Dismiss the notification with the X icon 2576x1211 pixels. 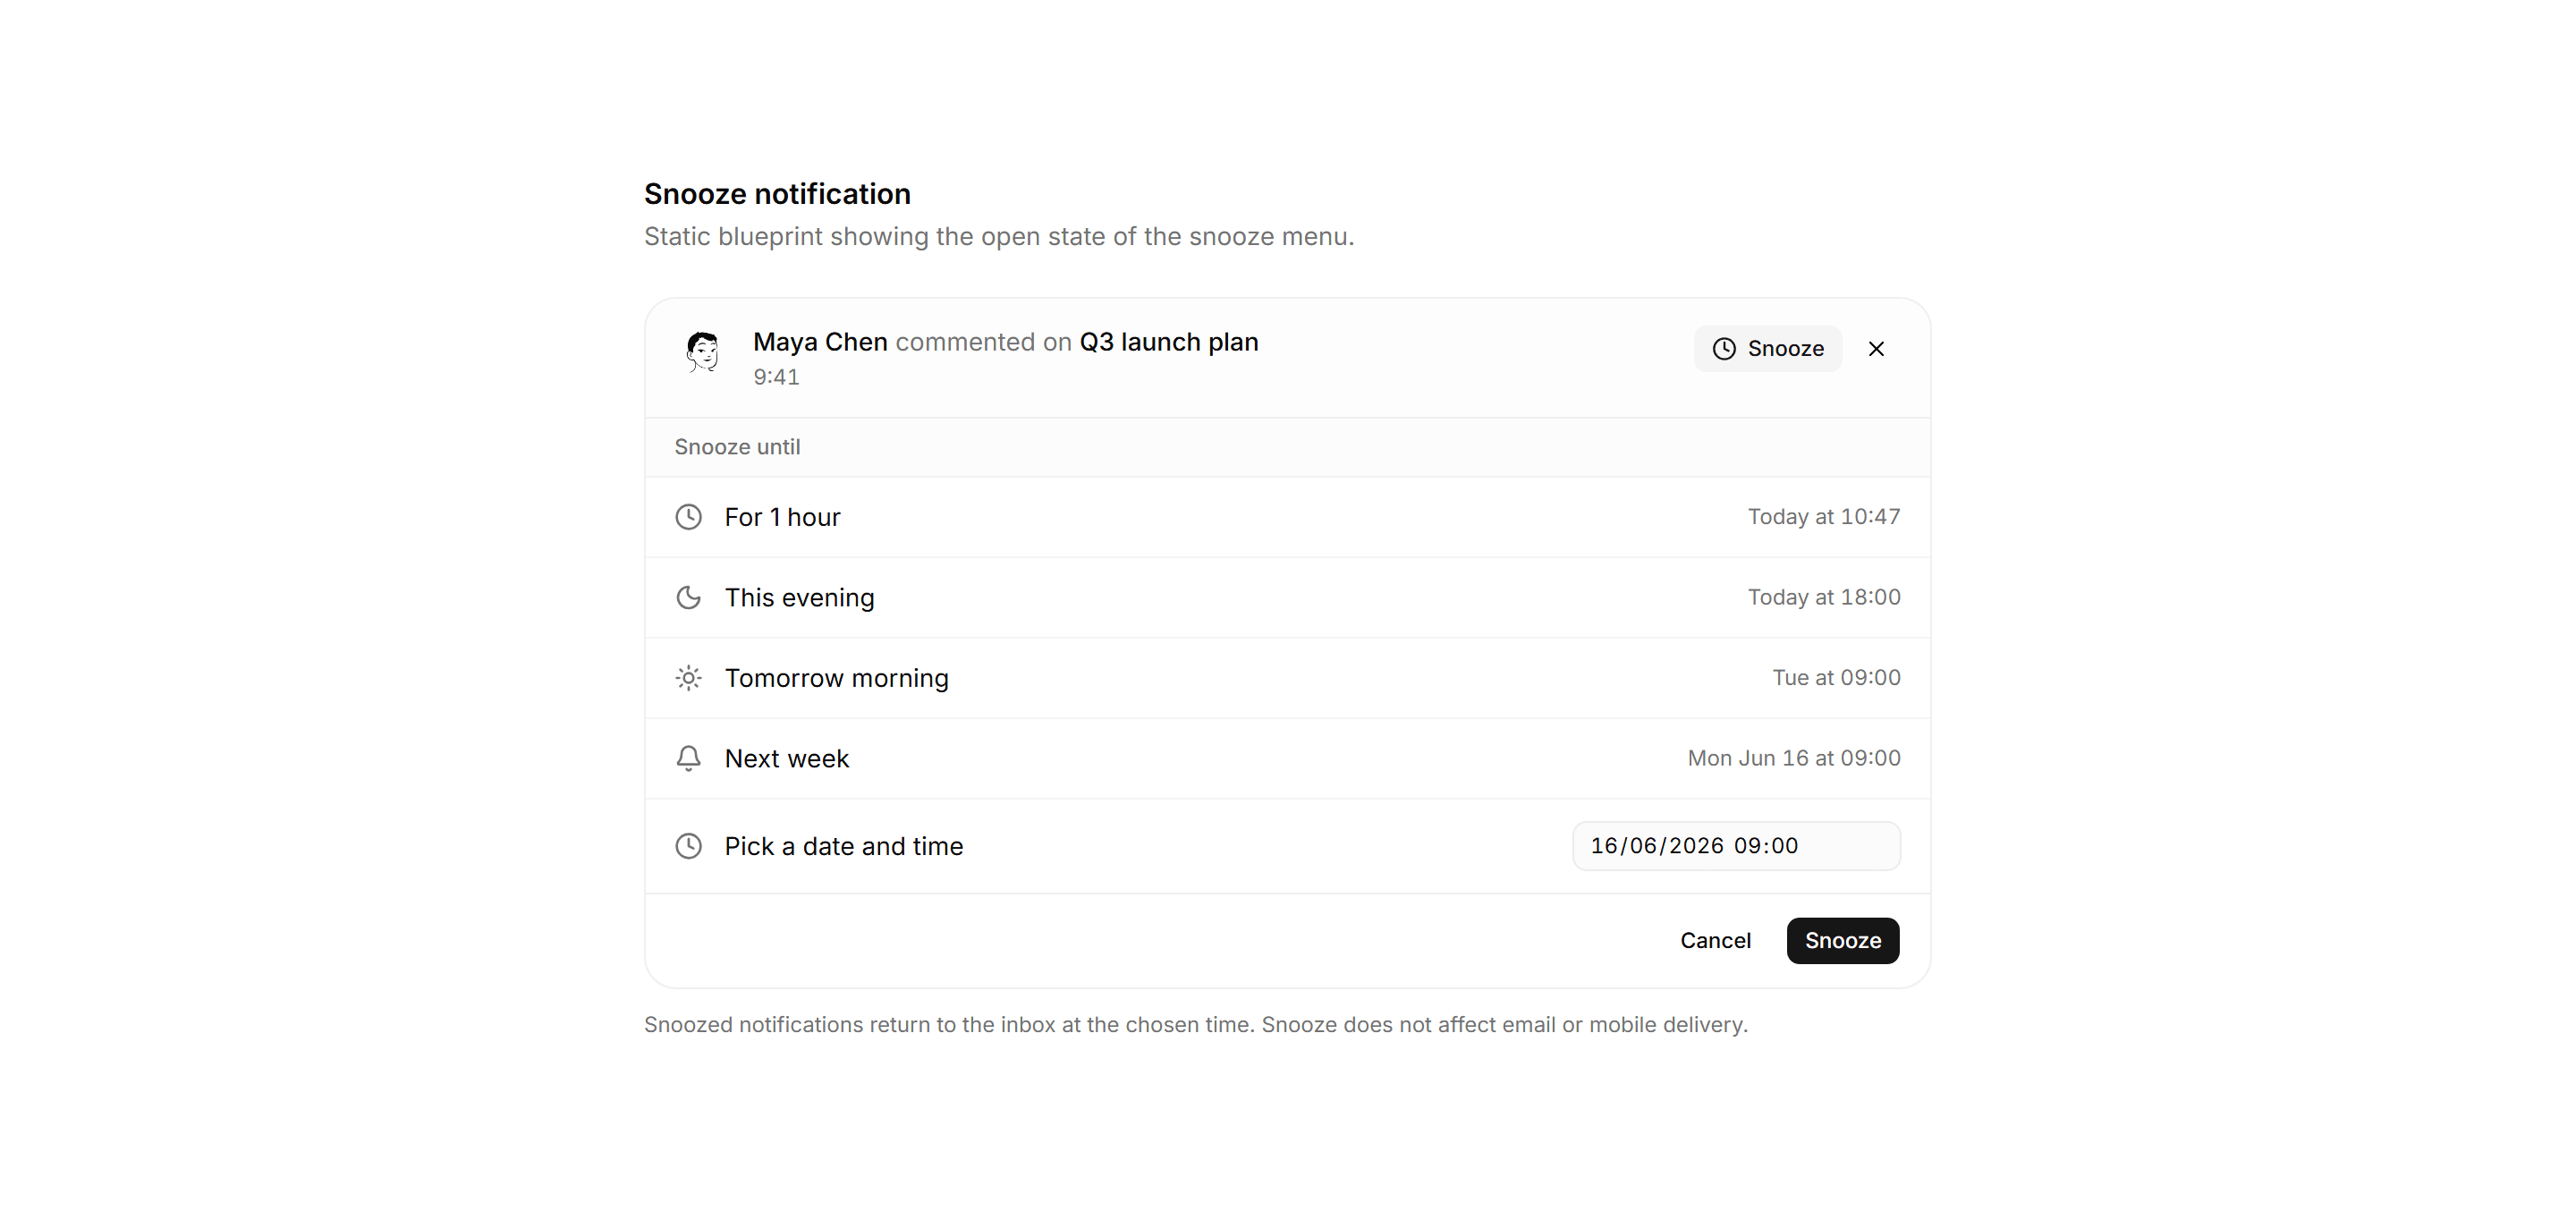tap(1876, 349)
